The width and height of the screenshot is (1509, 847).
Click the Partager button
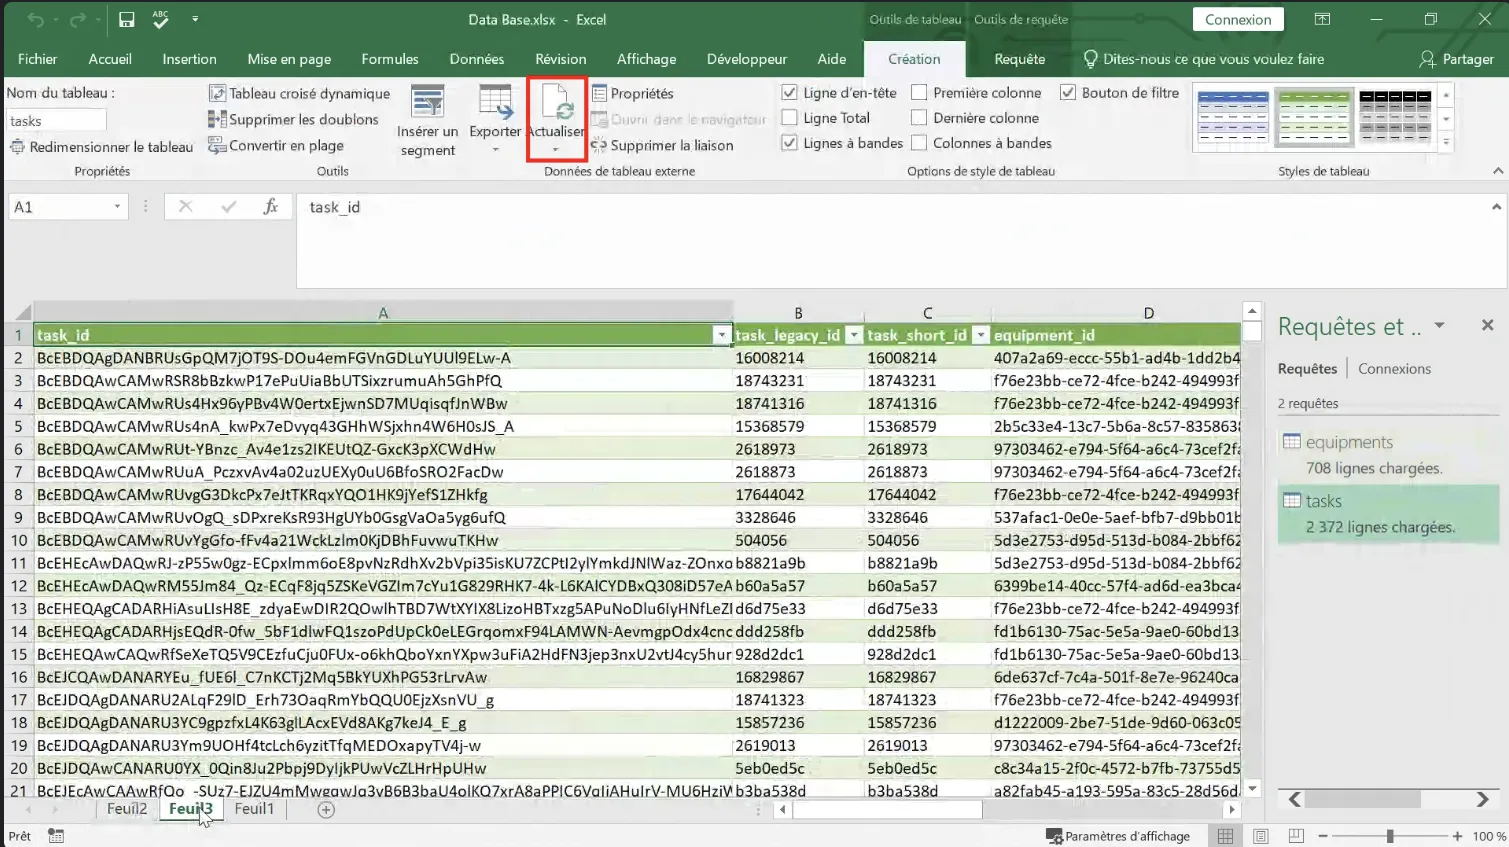click(x=1456, y=59)
